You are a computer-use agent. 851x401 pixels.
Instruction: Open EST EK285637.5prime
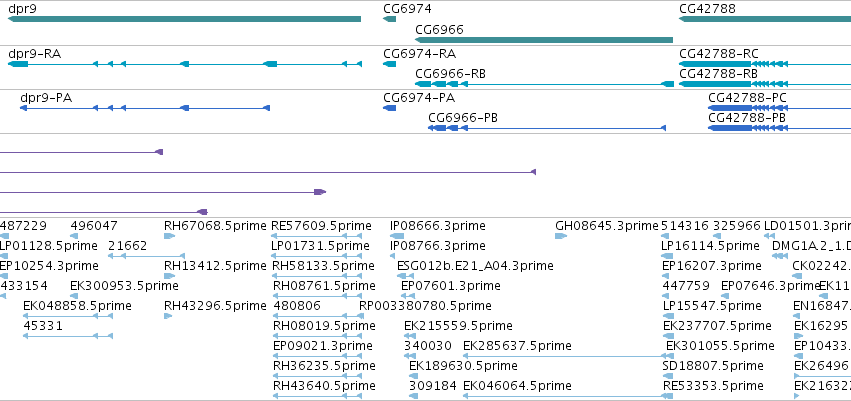click(x=517, y=346)
